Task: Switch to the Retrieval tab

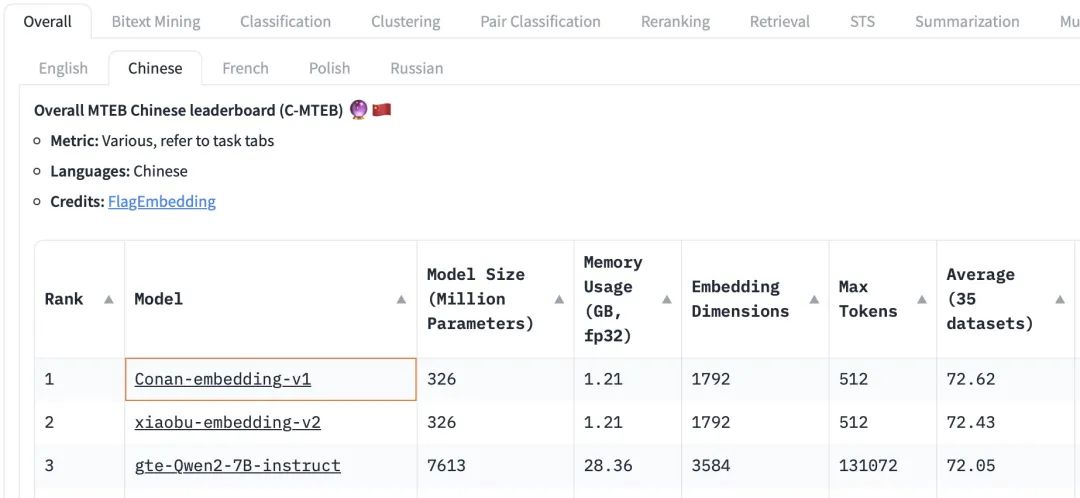Action: 779,21
